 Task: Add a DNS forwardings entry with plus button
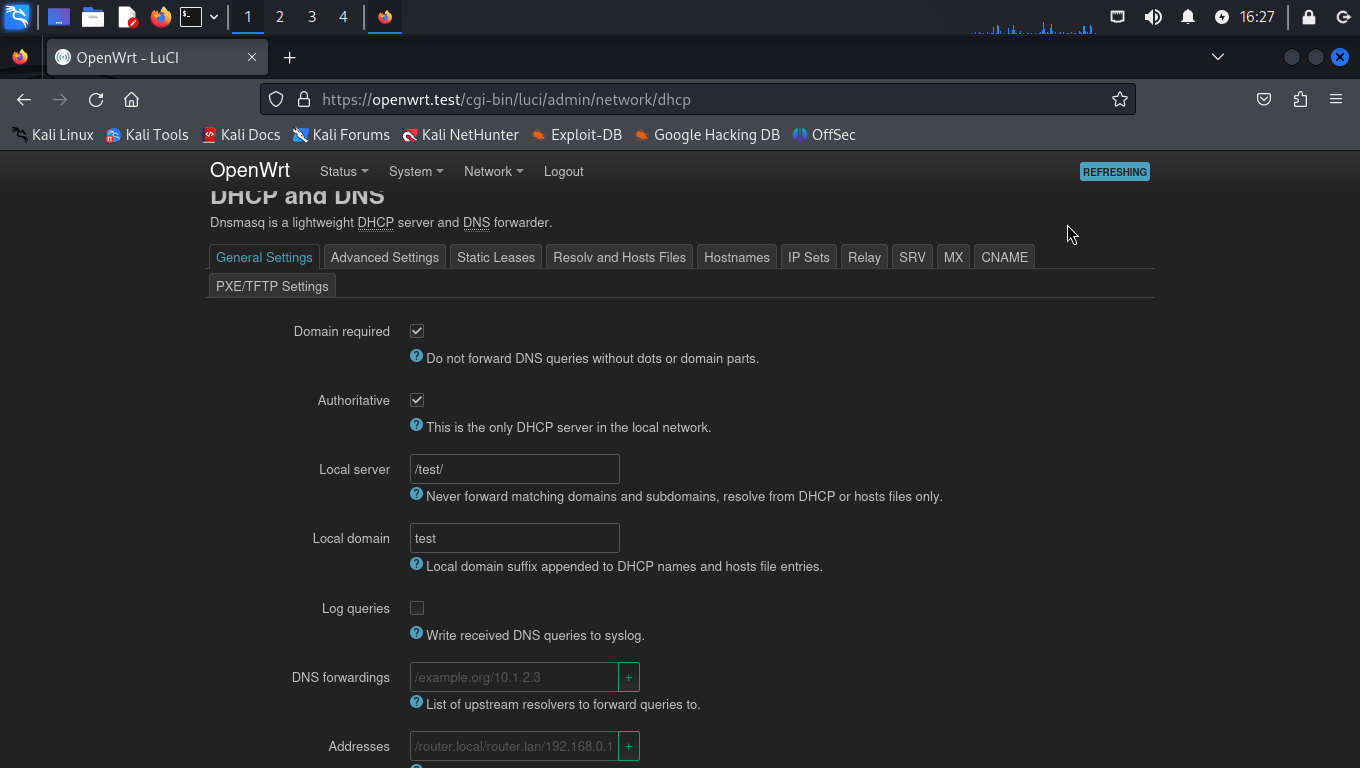[x=629, y=677]
